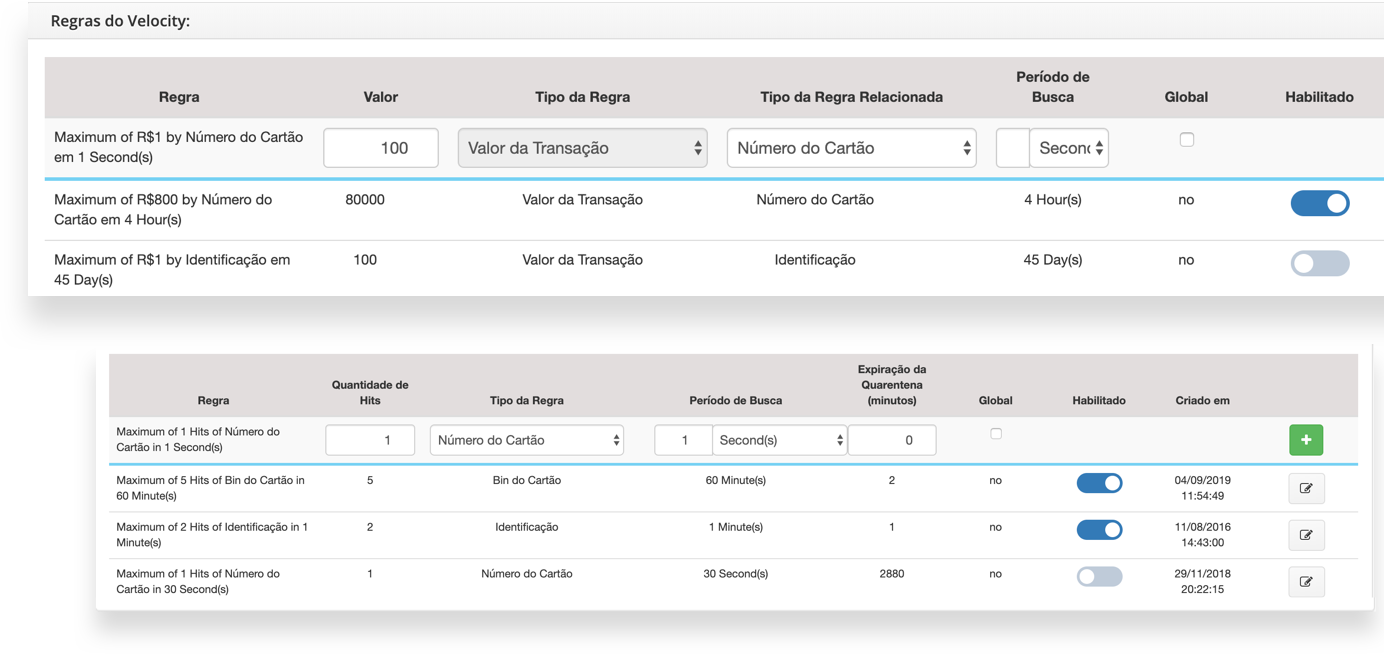Click the 1 Minute(s) period cell

coord(736,527)
